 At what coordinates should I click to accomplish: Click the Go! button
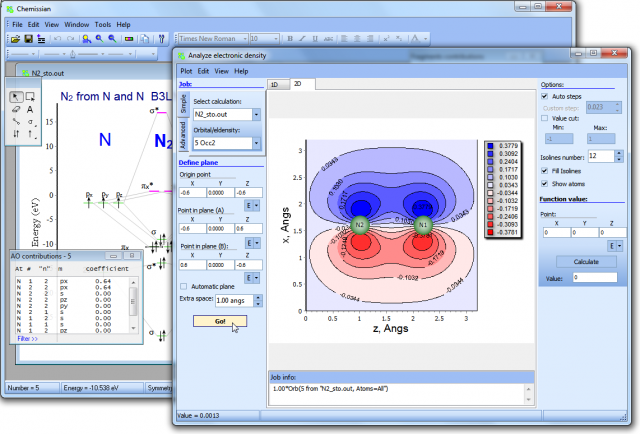click(x=220, y=321)
